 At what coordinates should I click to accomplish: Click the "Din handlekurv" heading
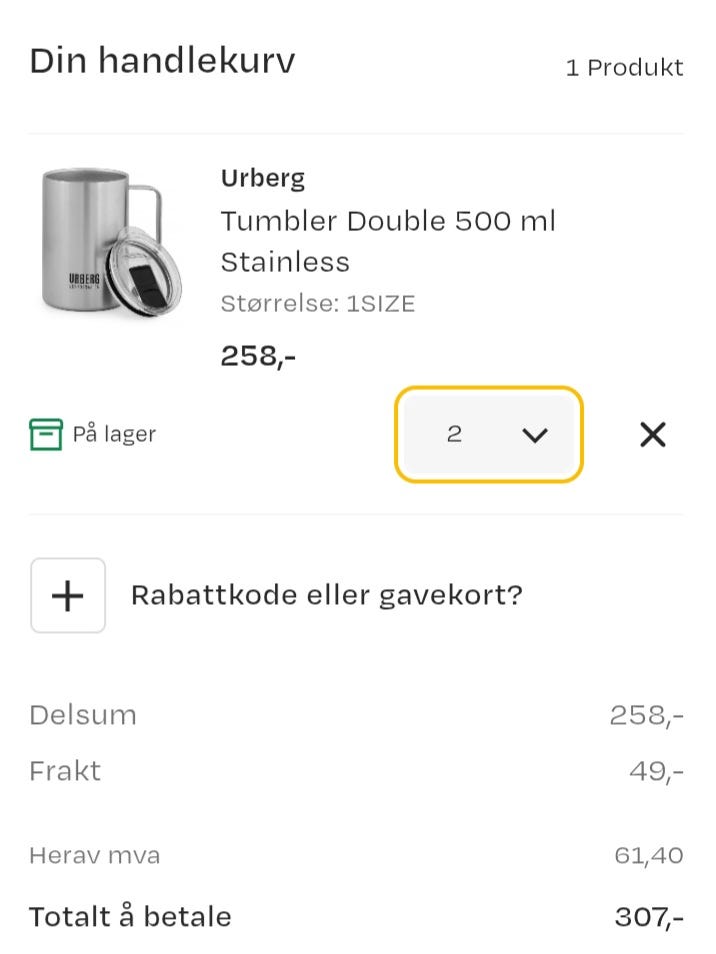[x=162, y=61]
